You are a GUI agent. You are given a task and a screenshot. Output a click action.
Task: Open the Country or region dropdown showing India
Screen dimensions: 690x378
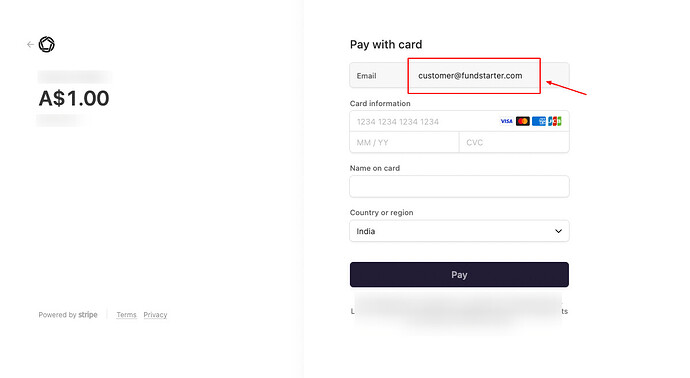[x=459, y=231]
